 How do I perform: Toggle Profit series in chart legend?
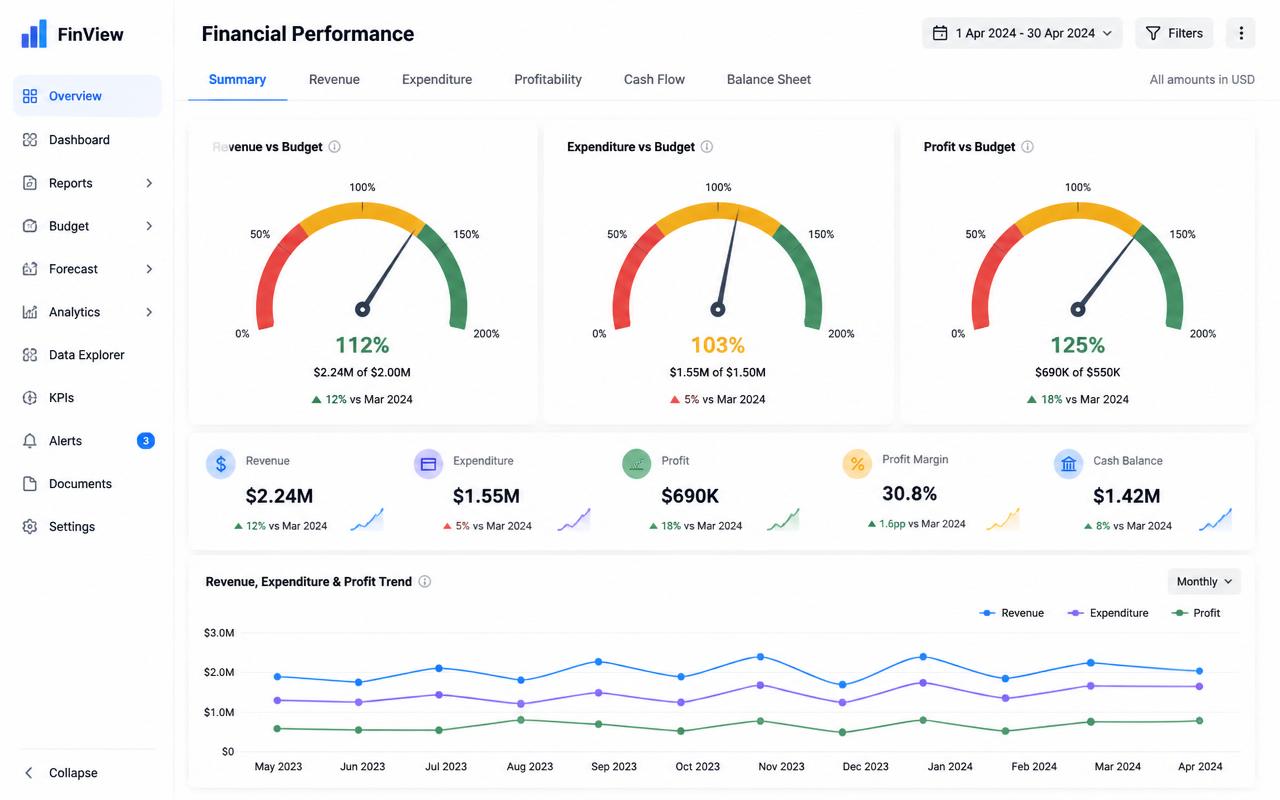pos(1196,613)
